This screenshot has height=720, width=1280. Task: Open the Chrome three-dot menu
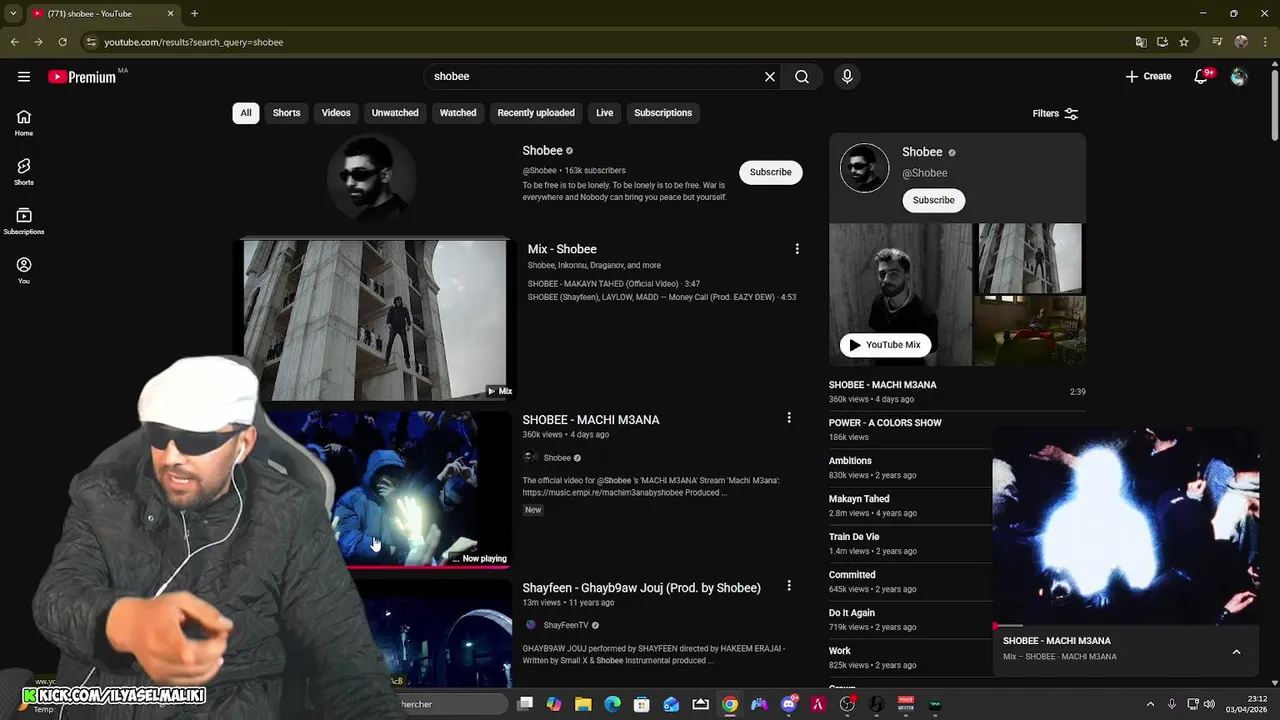(x=1264, y=42)
